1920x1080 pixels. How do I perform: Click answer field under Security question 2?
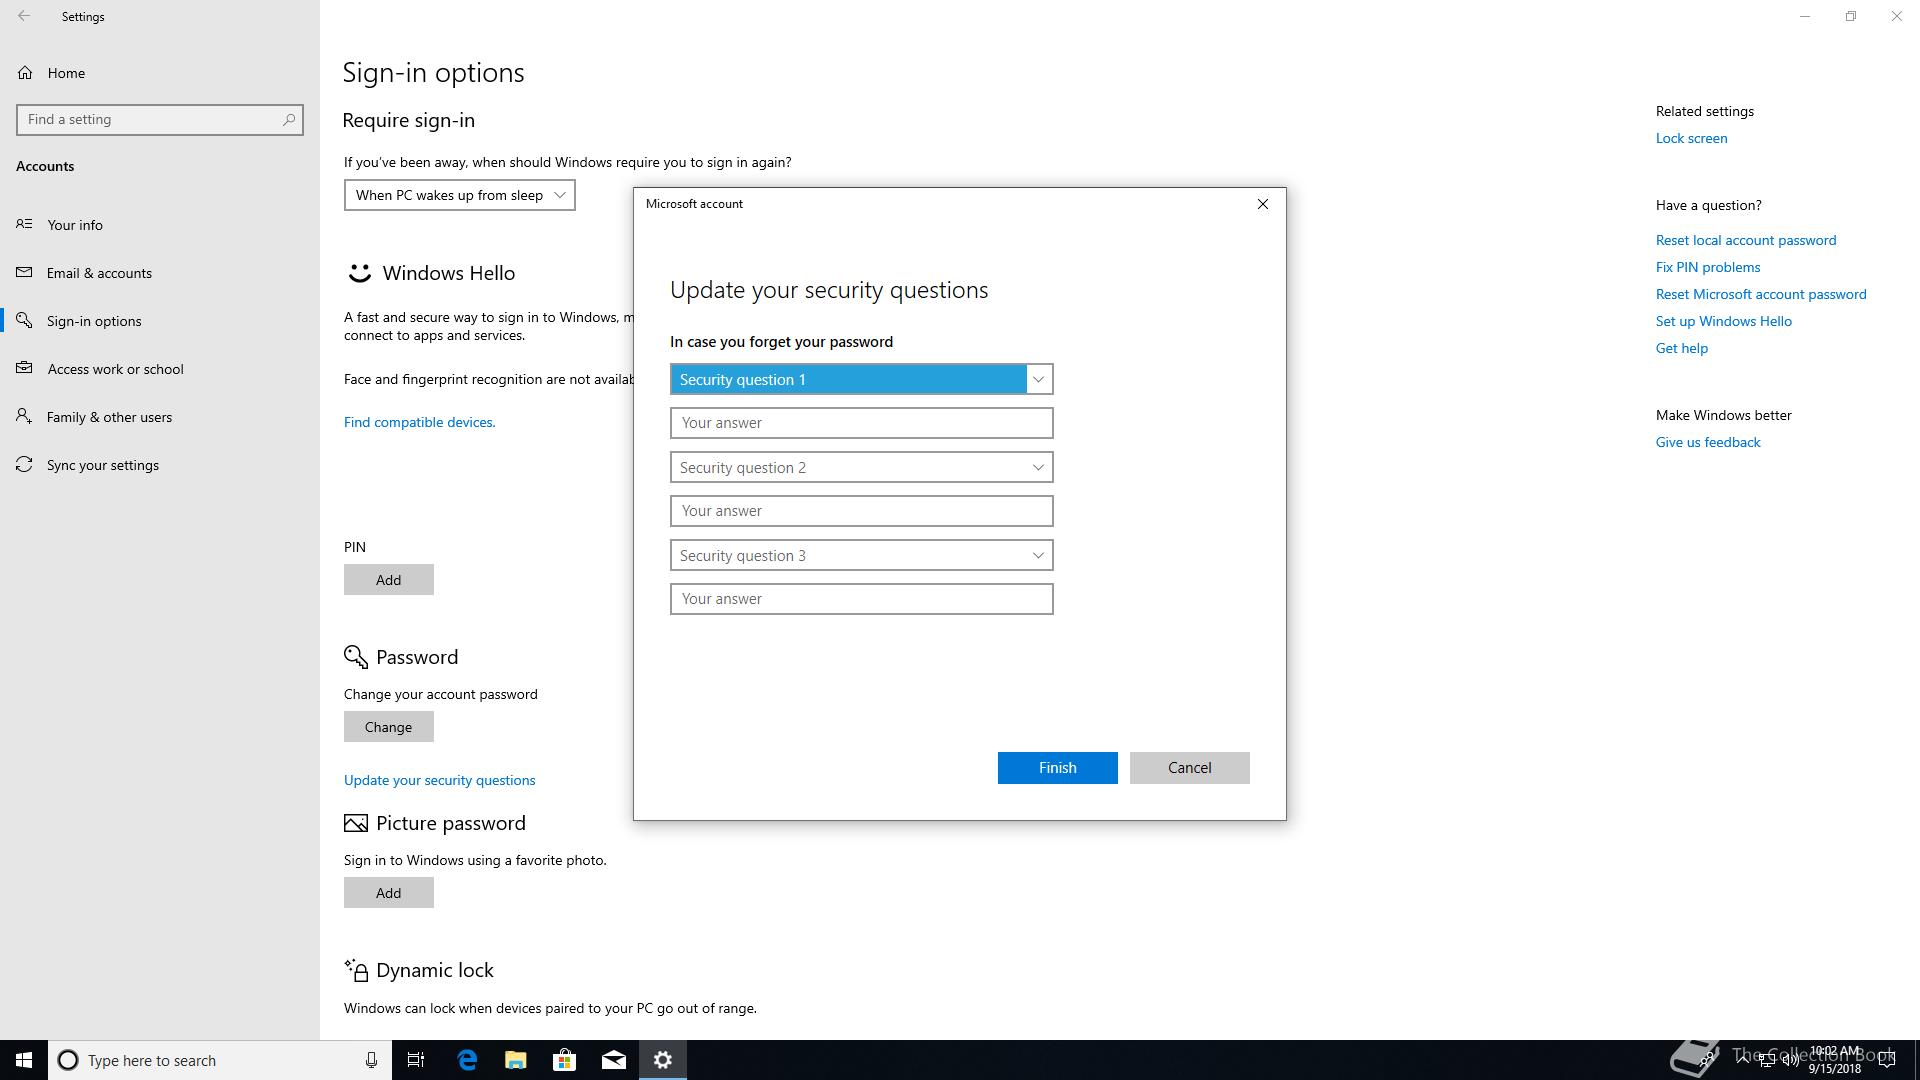(861, 511)
